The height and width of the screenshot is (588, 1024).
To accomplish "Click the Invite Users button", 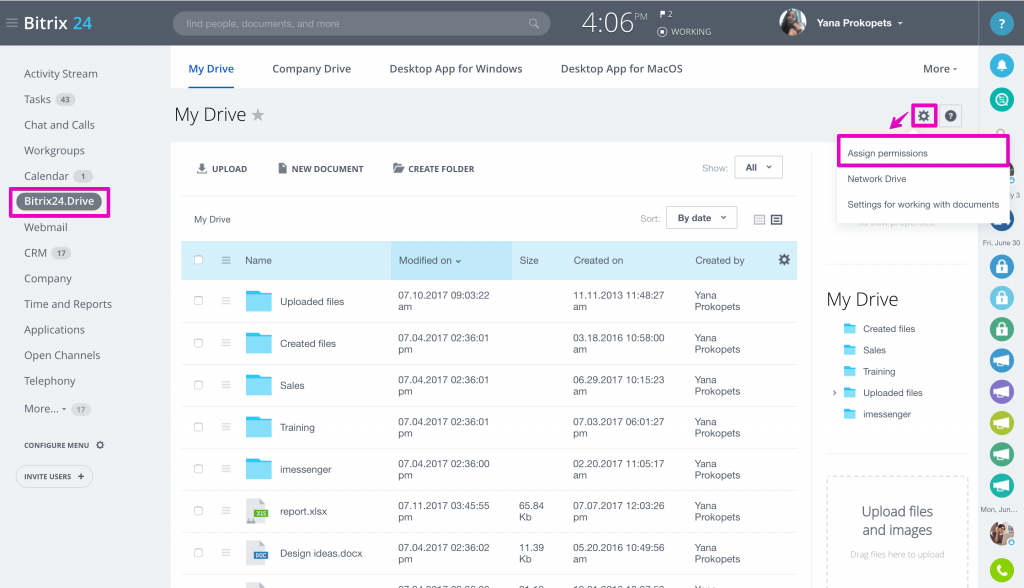I will 54,476.
